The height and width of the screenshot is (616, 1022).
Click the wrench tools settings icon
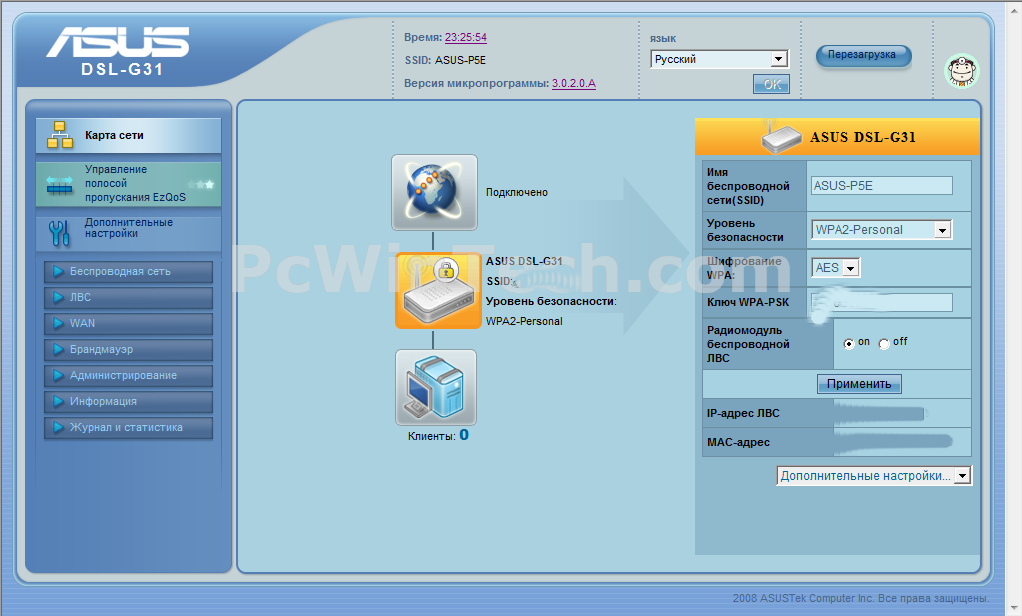59,233
